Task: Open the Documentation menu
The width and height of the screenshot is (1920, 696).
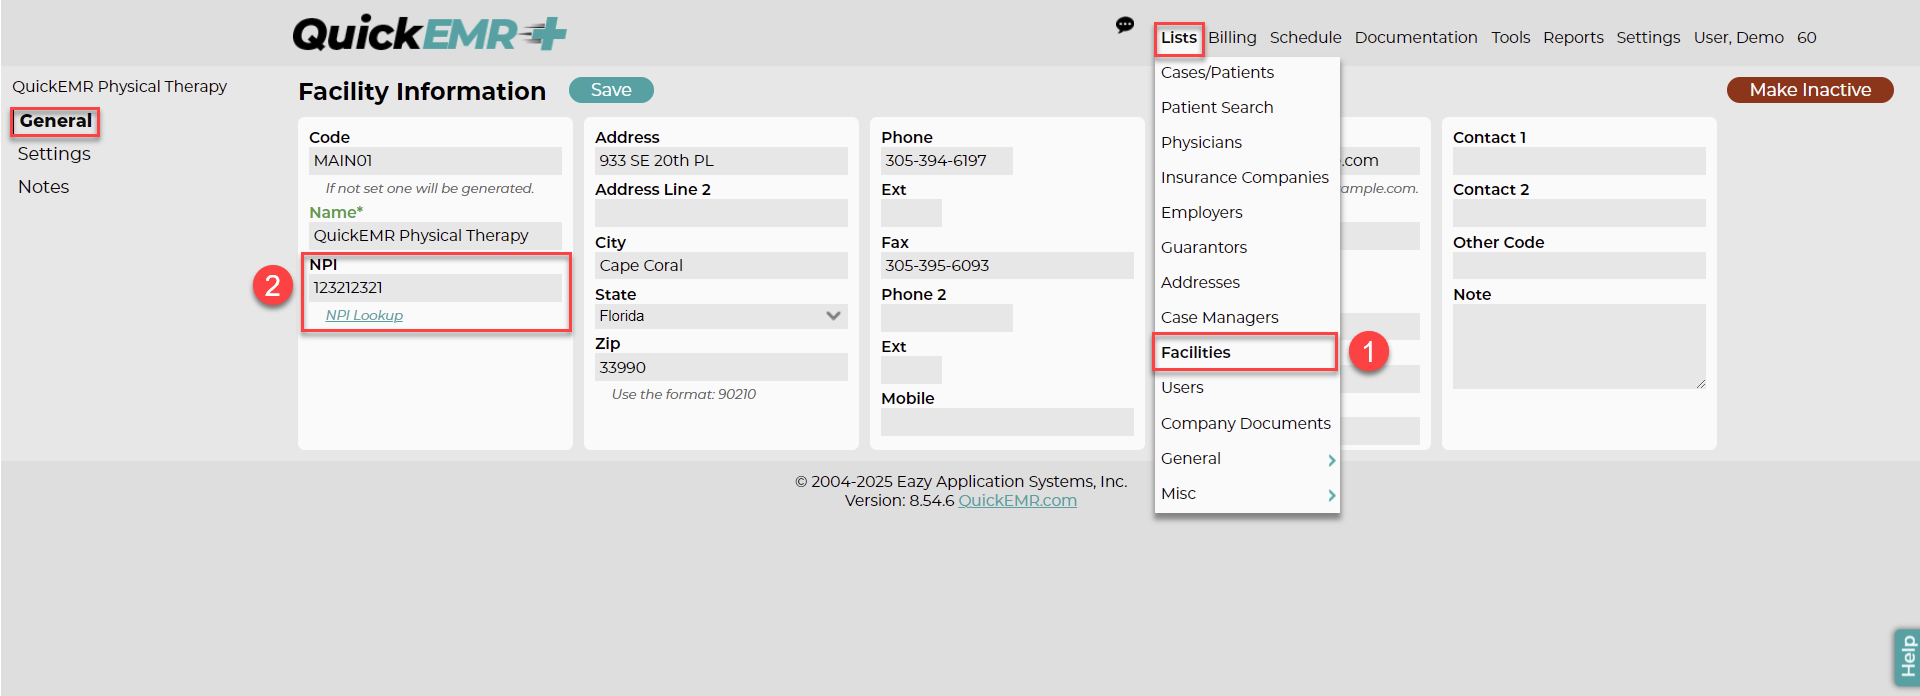Action: coord(1416,38)
